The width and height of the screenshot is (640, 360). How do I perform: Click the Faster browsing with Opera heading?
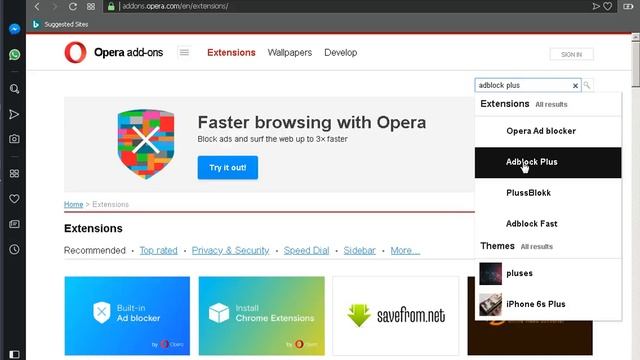(x=312, y=122)
